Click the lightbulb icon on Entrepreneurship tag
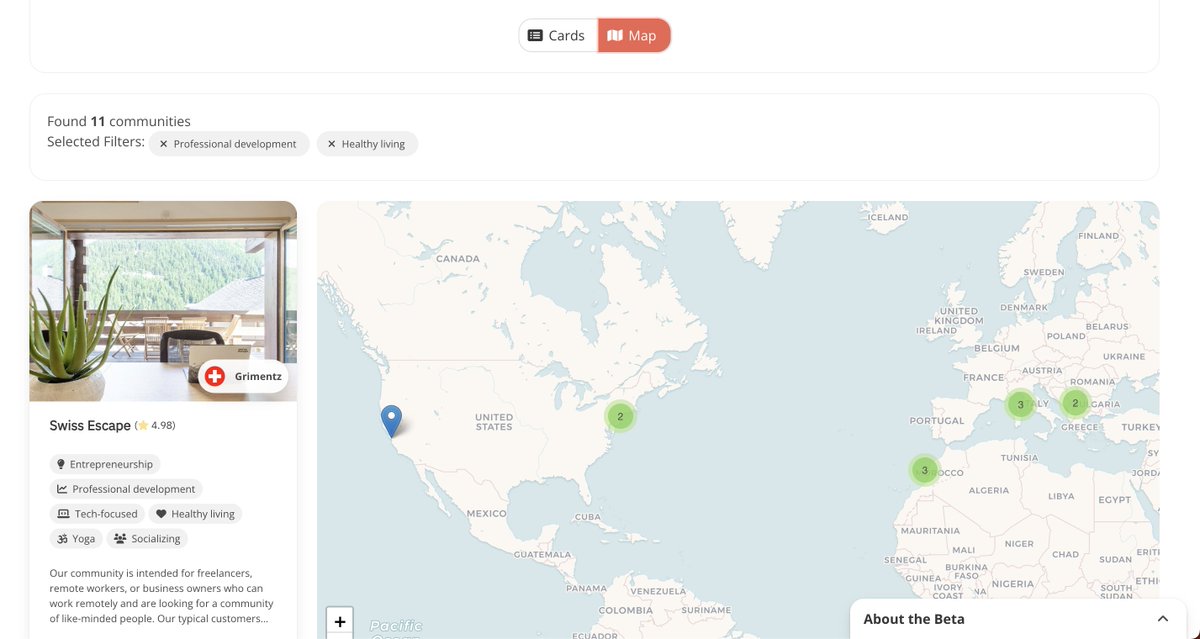This screenshot has height=639, width=1200. (x=61, y=464)
